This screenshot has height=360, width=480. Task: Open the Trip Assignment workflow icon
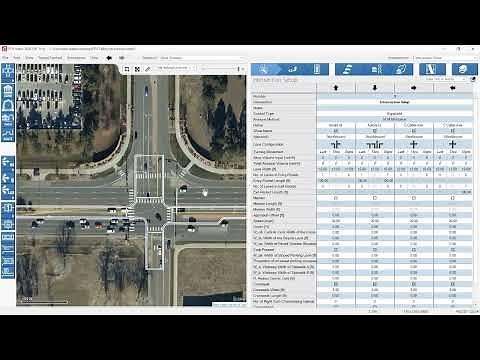[x=401, y=69]
